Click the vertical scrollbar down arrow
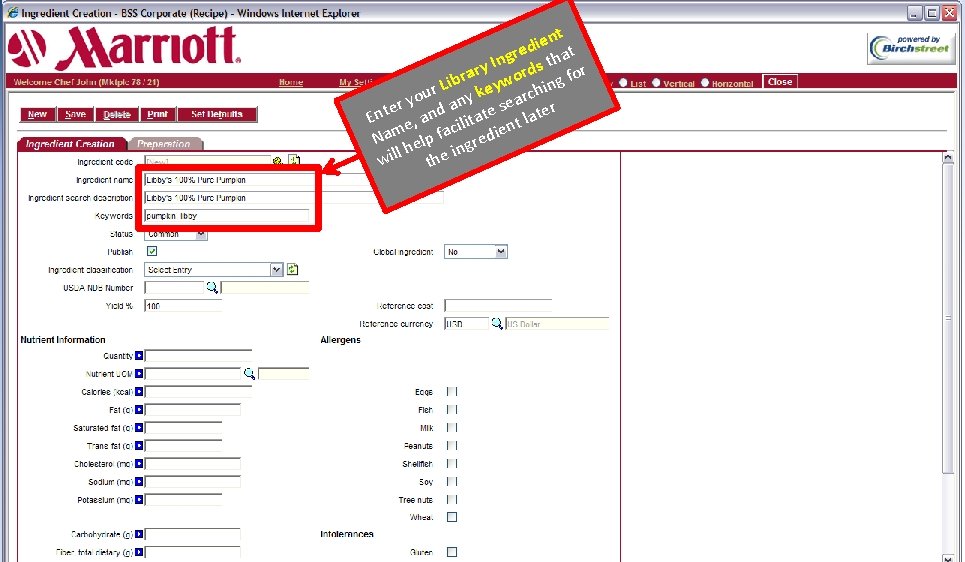This screenshot has height=562, width=965. [948, 557]
